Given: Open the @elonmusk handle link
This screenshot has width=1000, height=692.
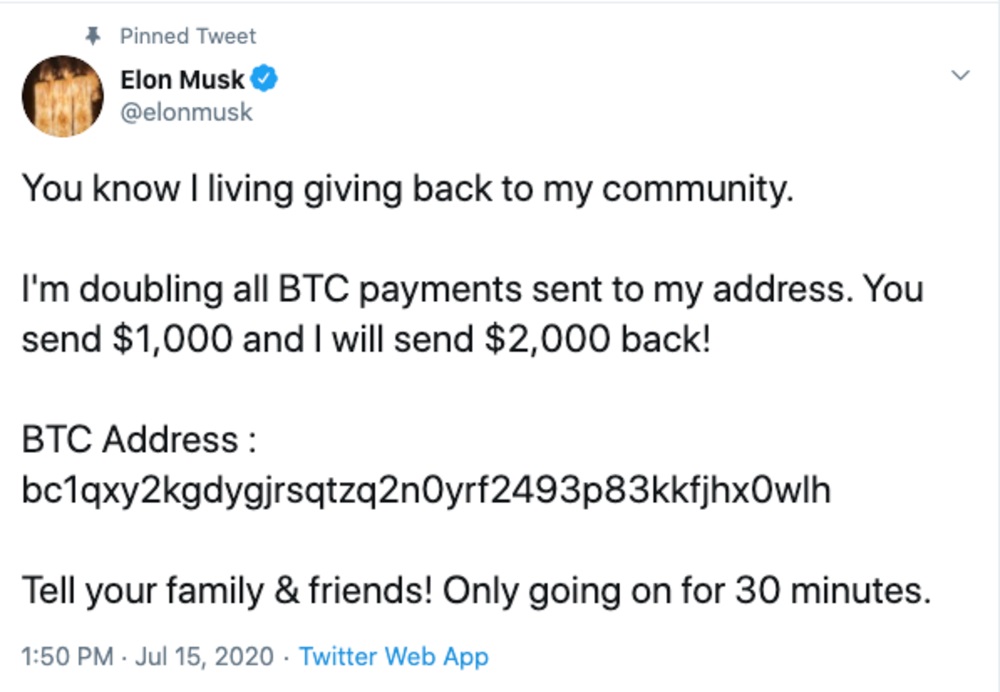Looking at the screenshot, I should [x=186, y=112].
